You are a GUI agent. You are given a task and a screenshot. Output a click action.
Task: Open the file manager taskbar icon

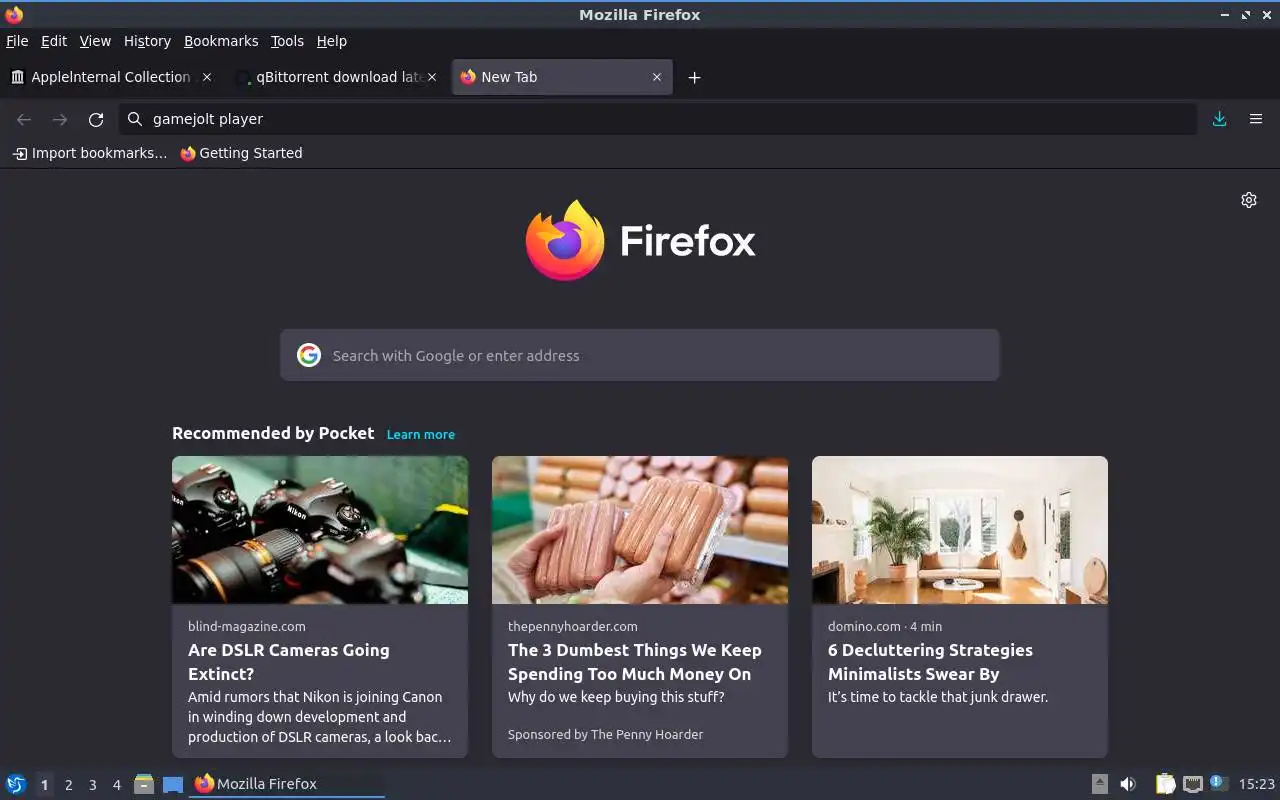[144, 784]
